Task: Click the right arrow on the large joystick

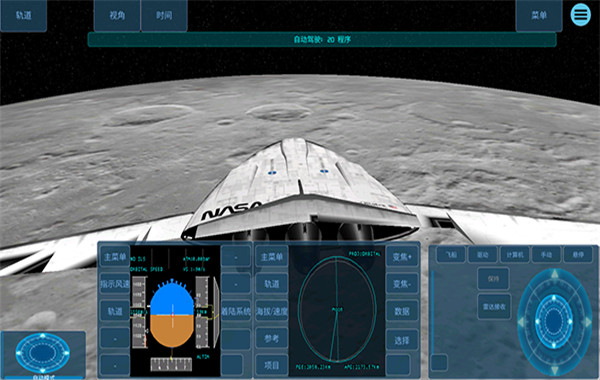Action: (588, 322)
